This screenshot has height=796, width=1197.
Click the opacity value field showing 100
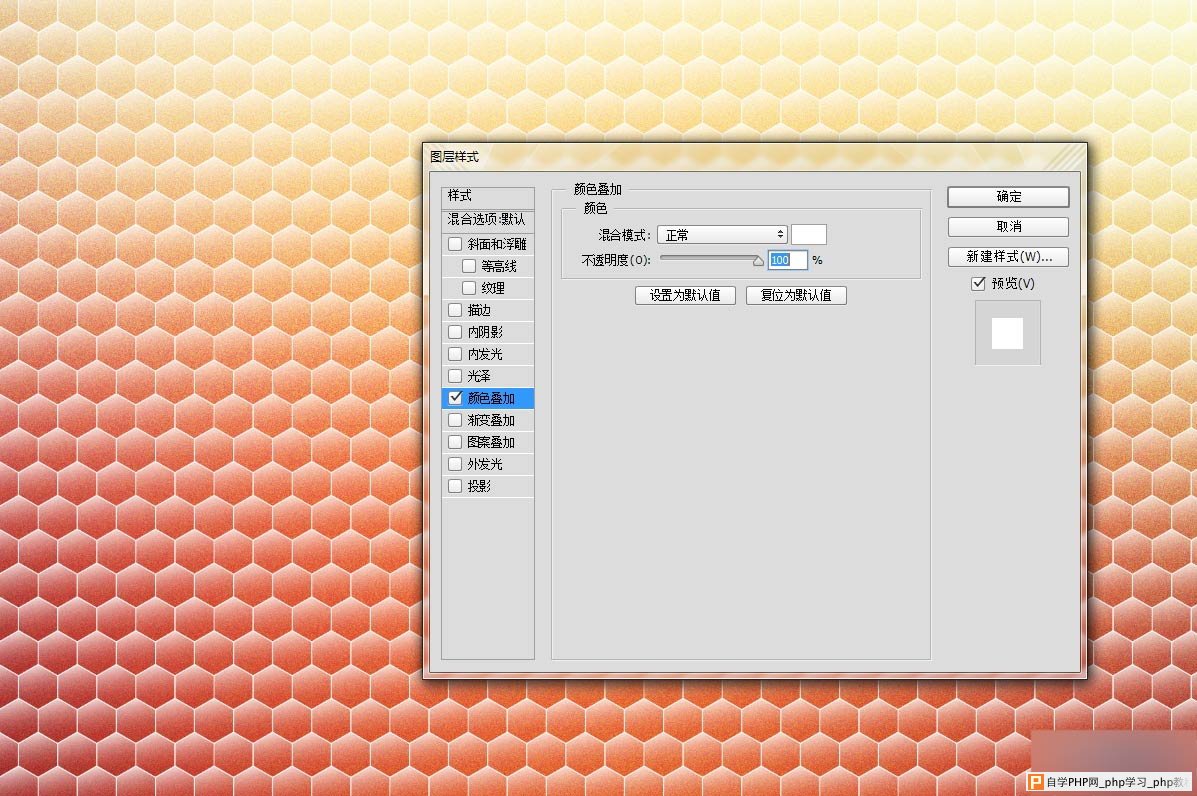pyautogui.click(x=788, y=260)
